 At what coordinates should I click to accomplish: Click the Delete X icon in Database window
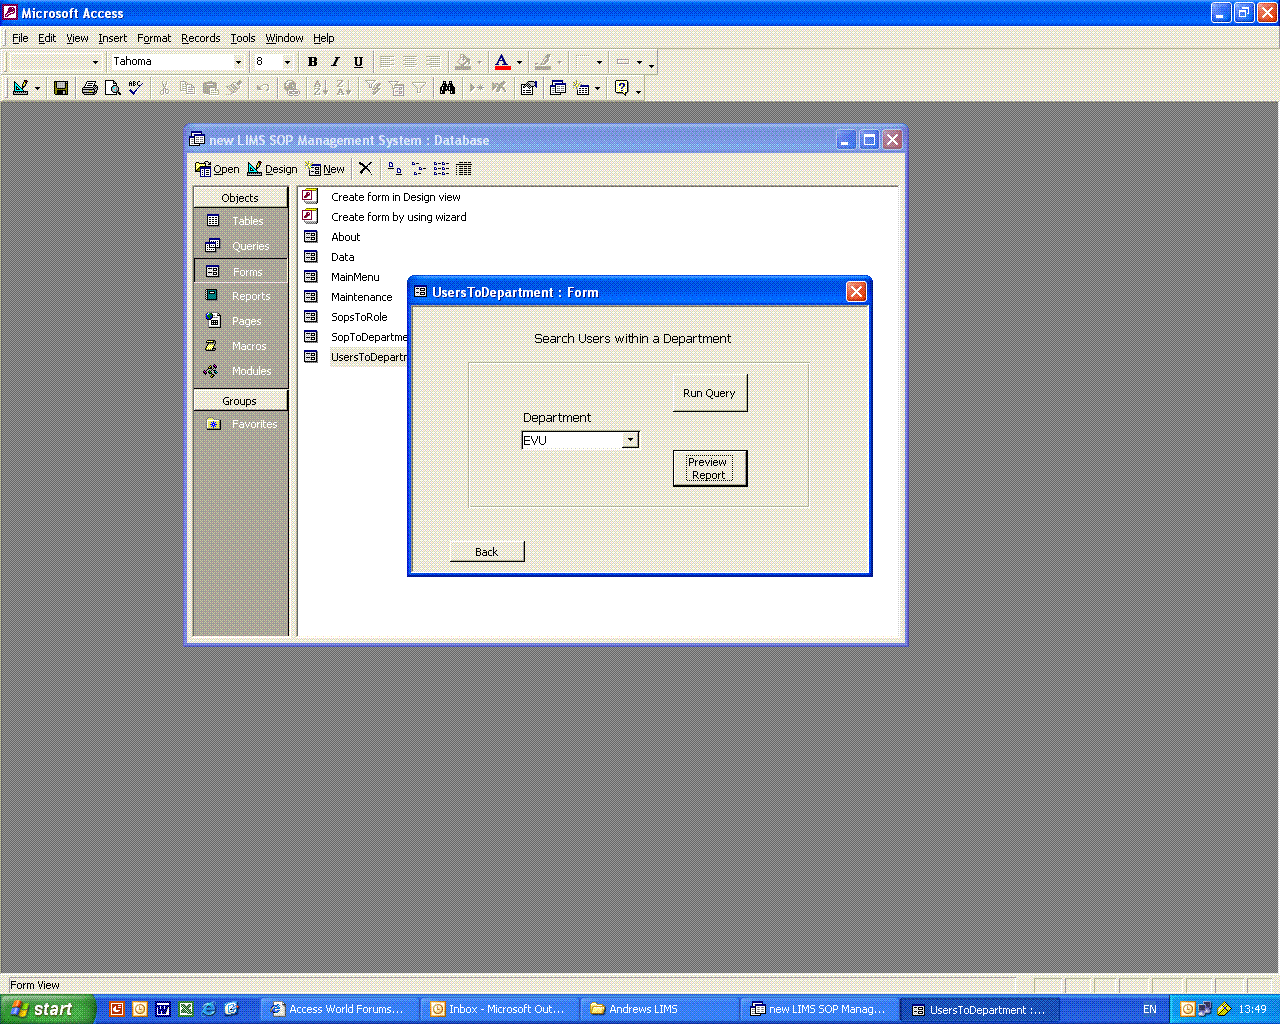pos(365,168)
